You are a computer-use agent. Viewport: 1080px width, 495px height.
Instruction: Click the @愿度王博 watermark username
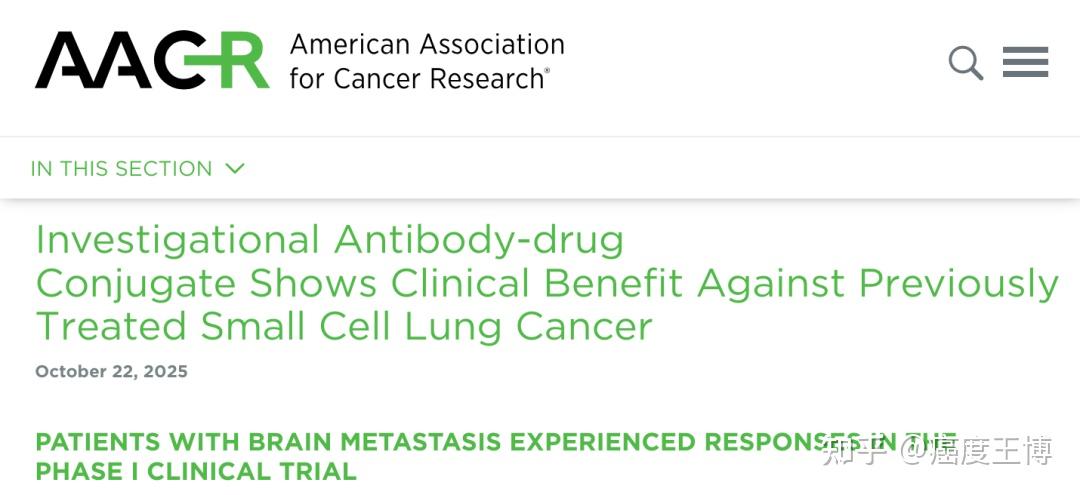pyautogui.click(x=975, y=452)
